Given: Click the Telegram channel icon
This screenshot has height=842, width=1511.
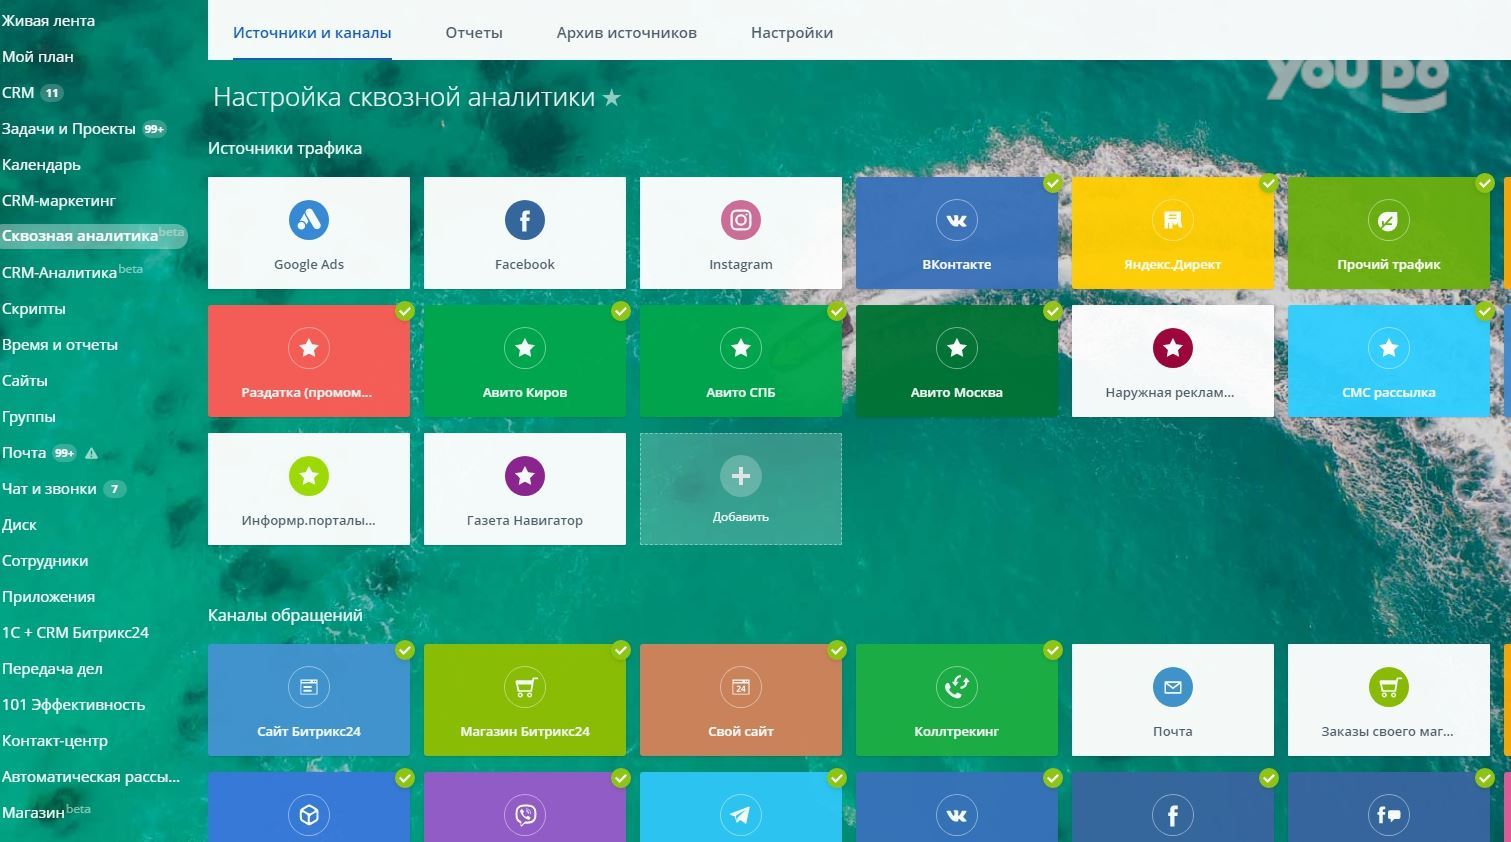Looking at the screenshot, I should (741, 815).
